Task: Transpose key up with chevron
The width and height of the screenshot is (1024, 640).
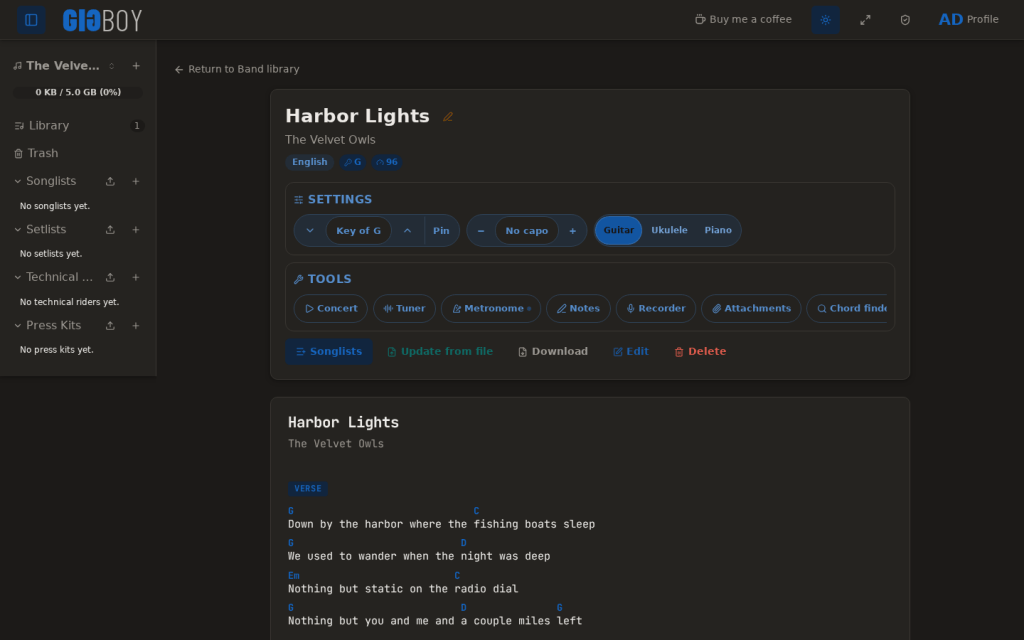Action: click(x=408, y=231)
